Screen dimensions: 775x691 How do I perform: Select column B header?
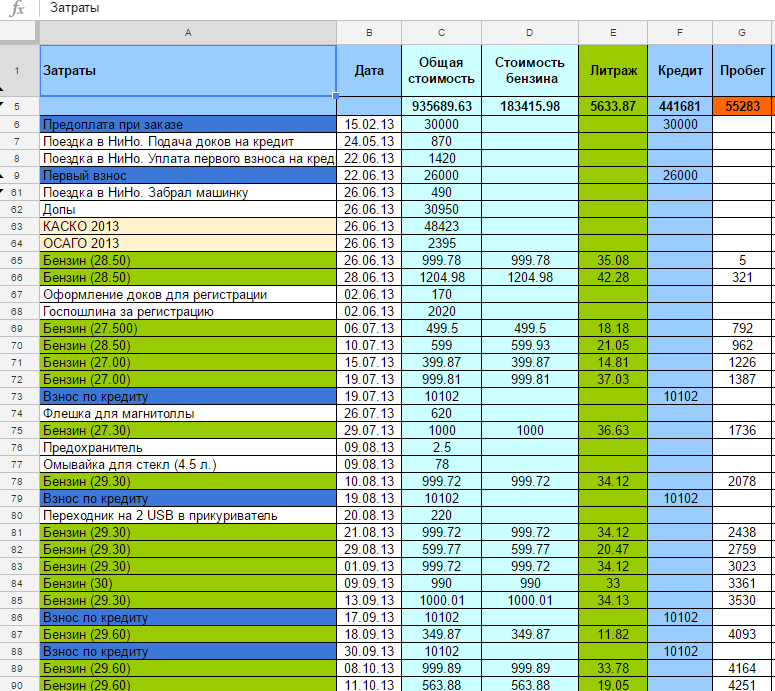coord(368,33)
